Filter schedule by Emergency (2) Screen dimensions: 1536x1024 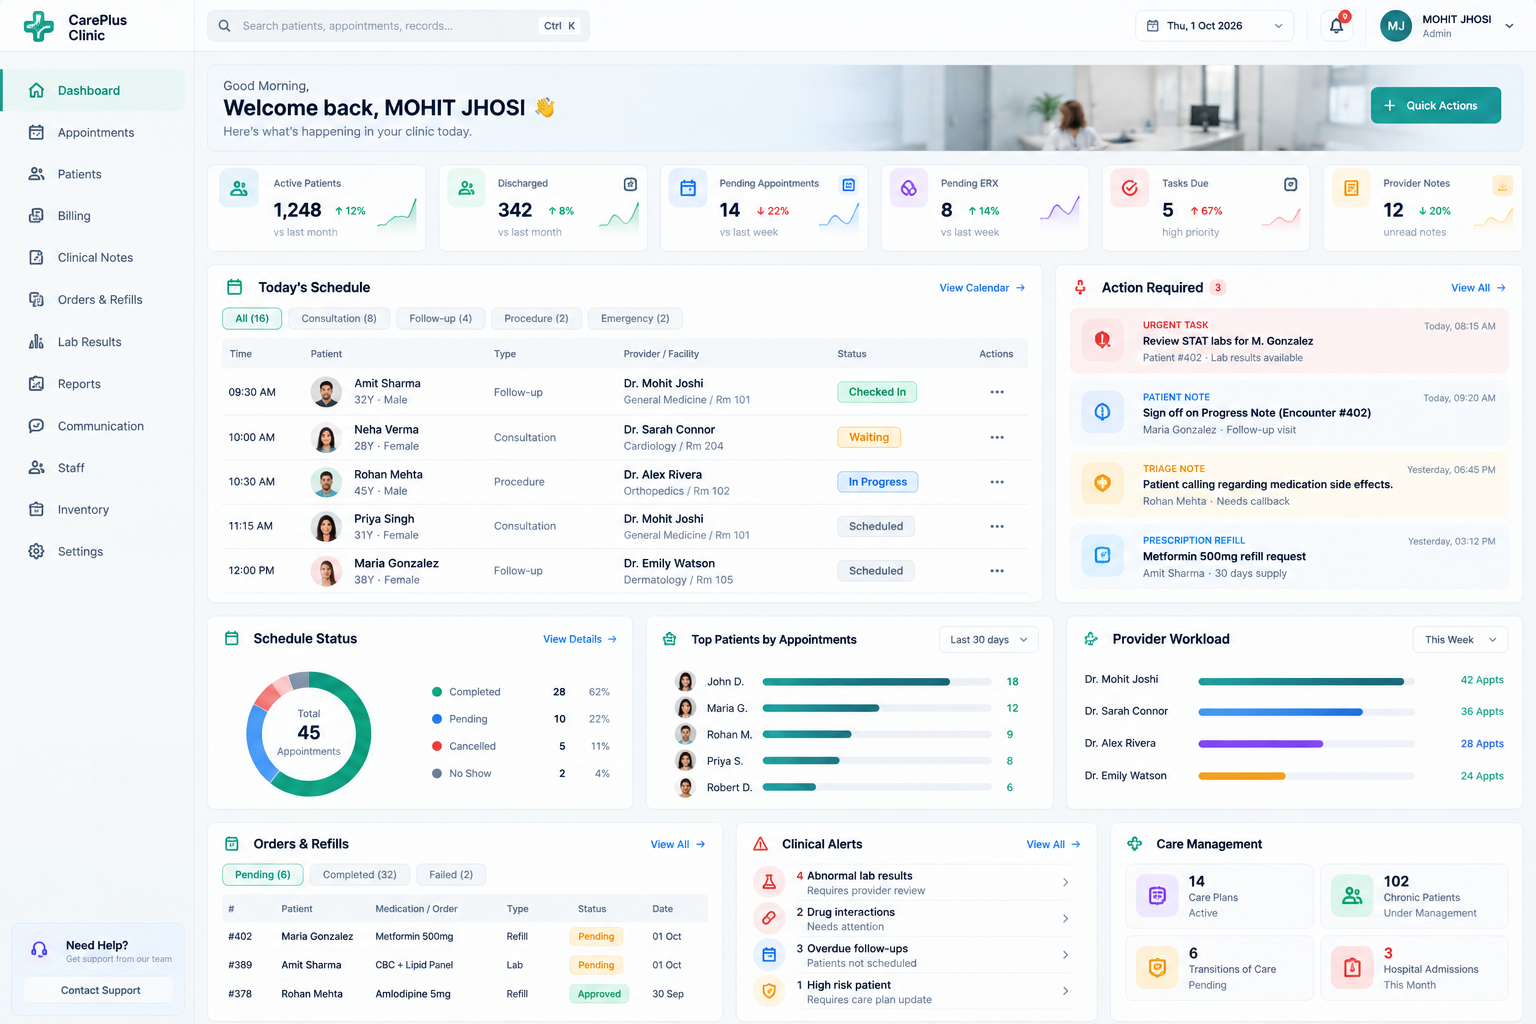tap(635, 319)
